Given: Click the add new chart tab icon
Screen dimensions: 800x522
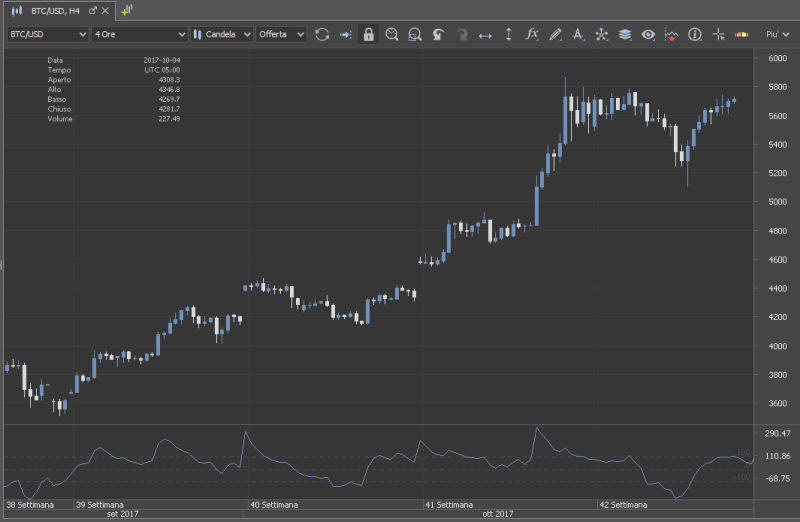Looking at the screenshot, I should (126, 10).
